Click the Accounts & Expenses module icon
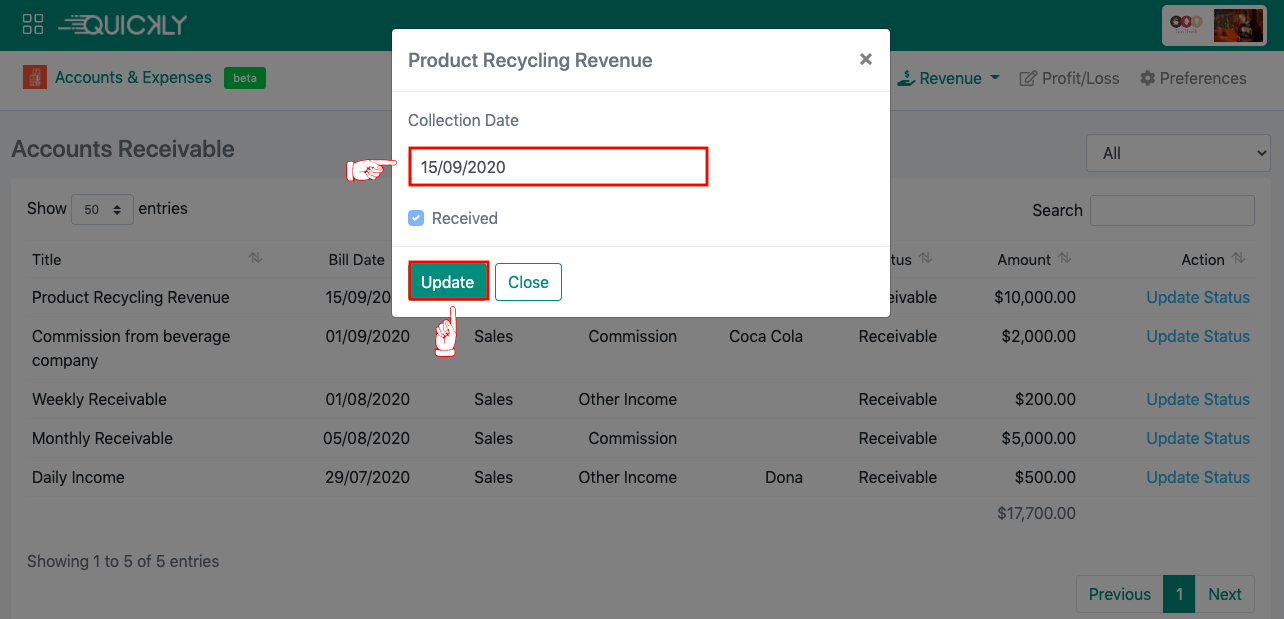Image resolution: width=1284 pixels, height=619 pixels. [35, 78]
